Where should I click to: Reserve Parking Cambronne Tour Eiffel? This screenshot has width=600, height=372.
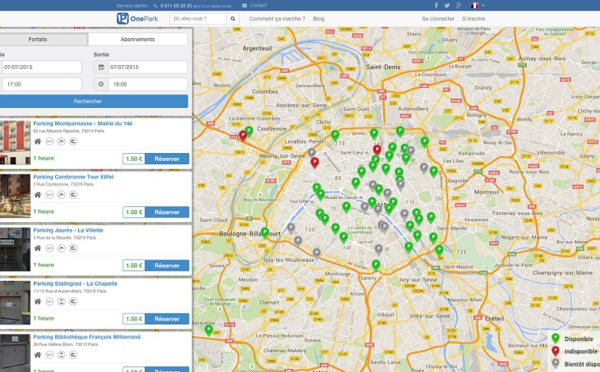[167, 212]
